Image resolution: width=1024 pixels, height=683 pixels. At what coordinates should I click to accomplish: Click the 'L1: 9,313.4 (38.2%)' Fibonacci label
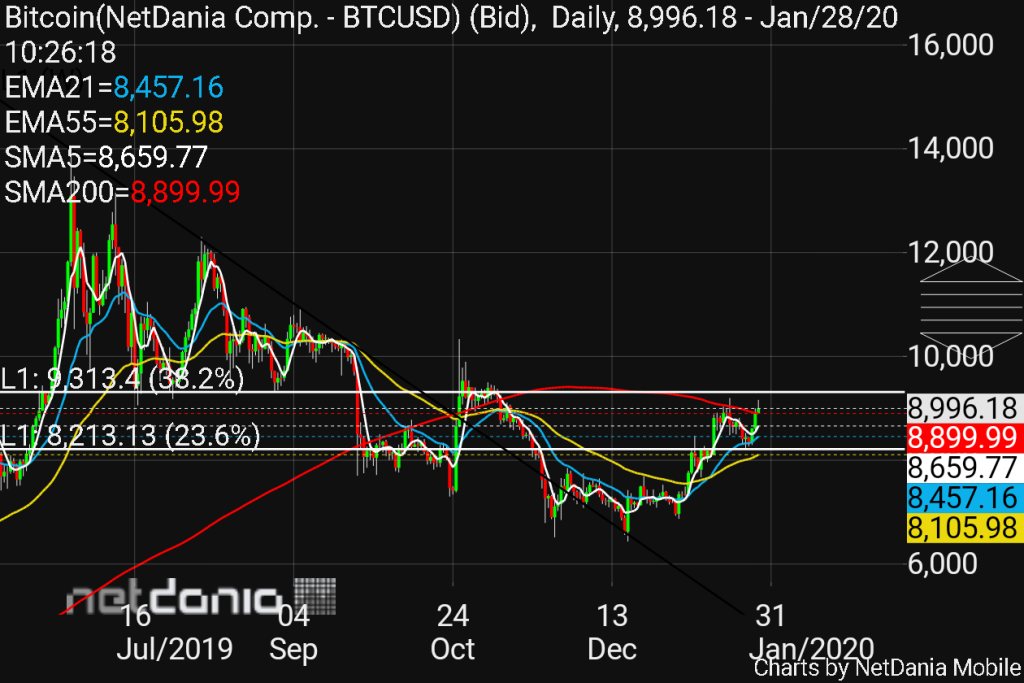[122, 378]
